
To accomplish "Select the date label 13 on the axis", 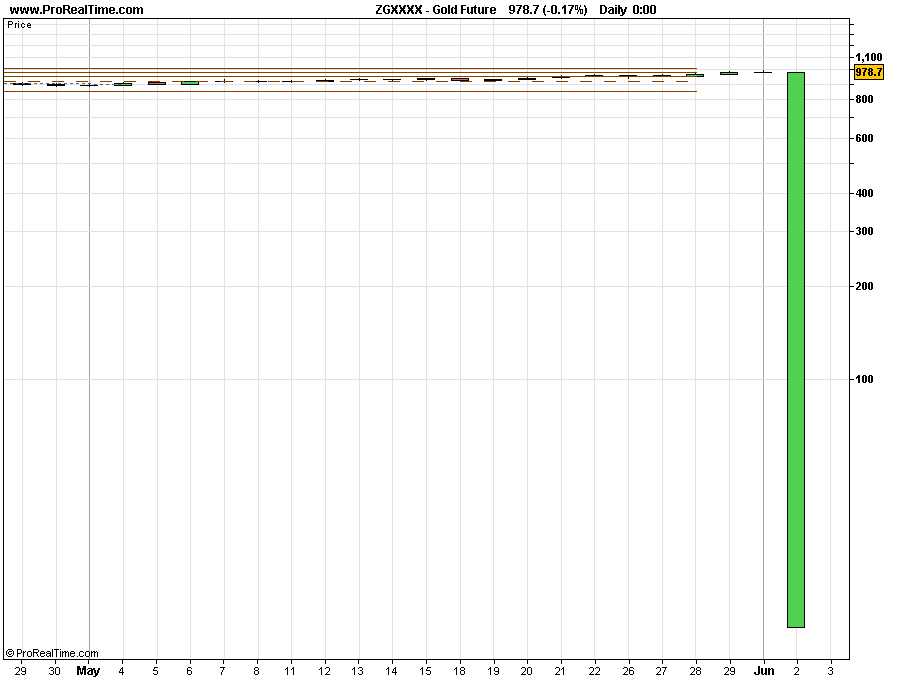I will click(358, 671).
